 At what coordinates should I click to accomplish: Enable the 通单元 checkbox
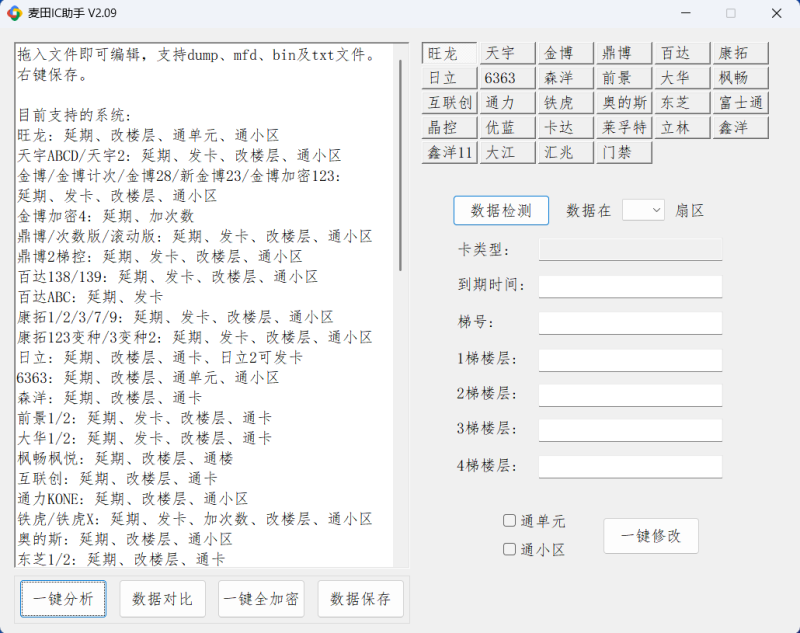(509, 521)
